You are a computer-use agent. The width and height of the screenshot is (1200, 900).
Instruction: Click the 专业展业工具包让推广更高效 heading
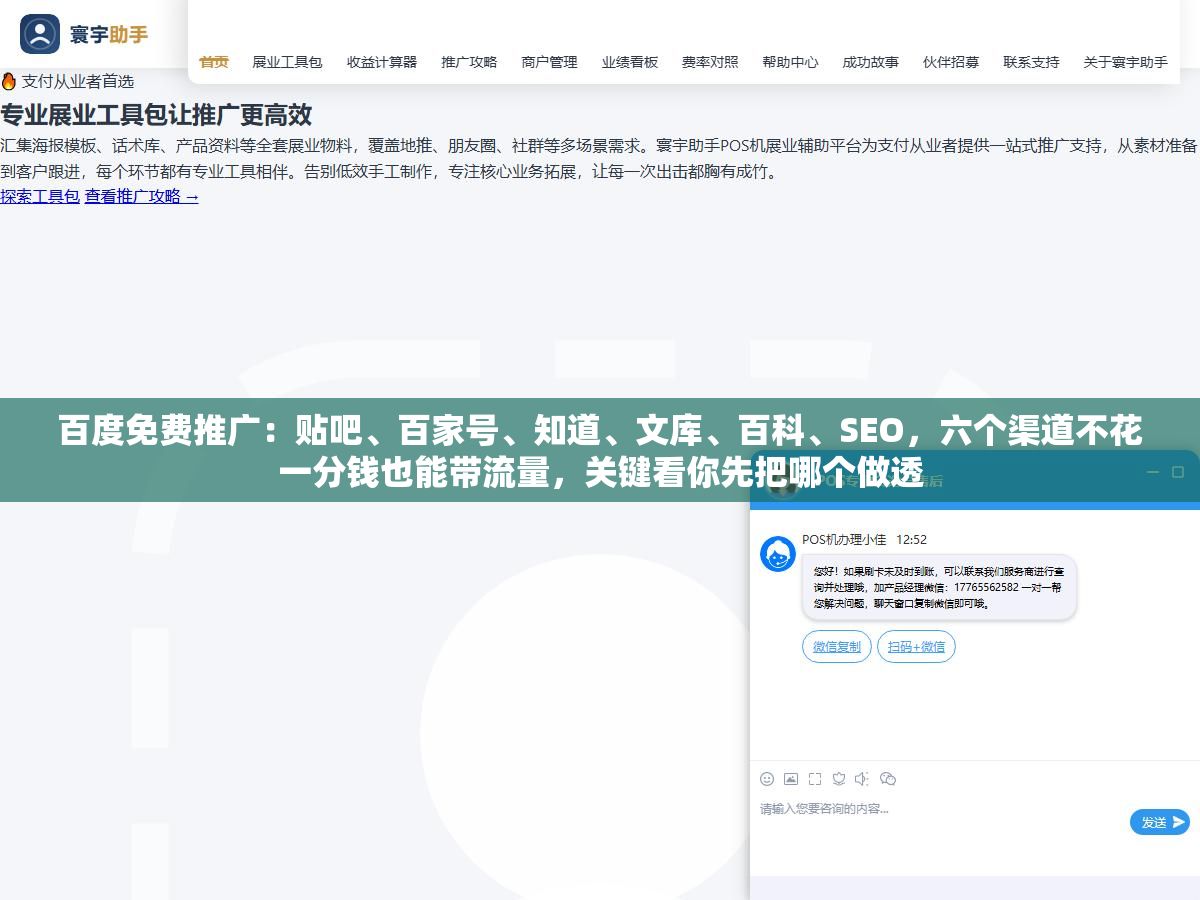click(x=156, y=115)
